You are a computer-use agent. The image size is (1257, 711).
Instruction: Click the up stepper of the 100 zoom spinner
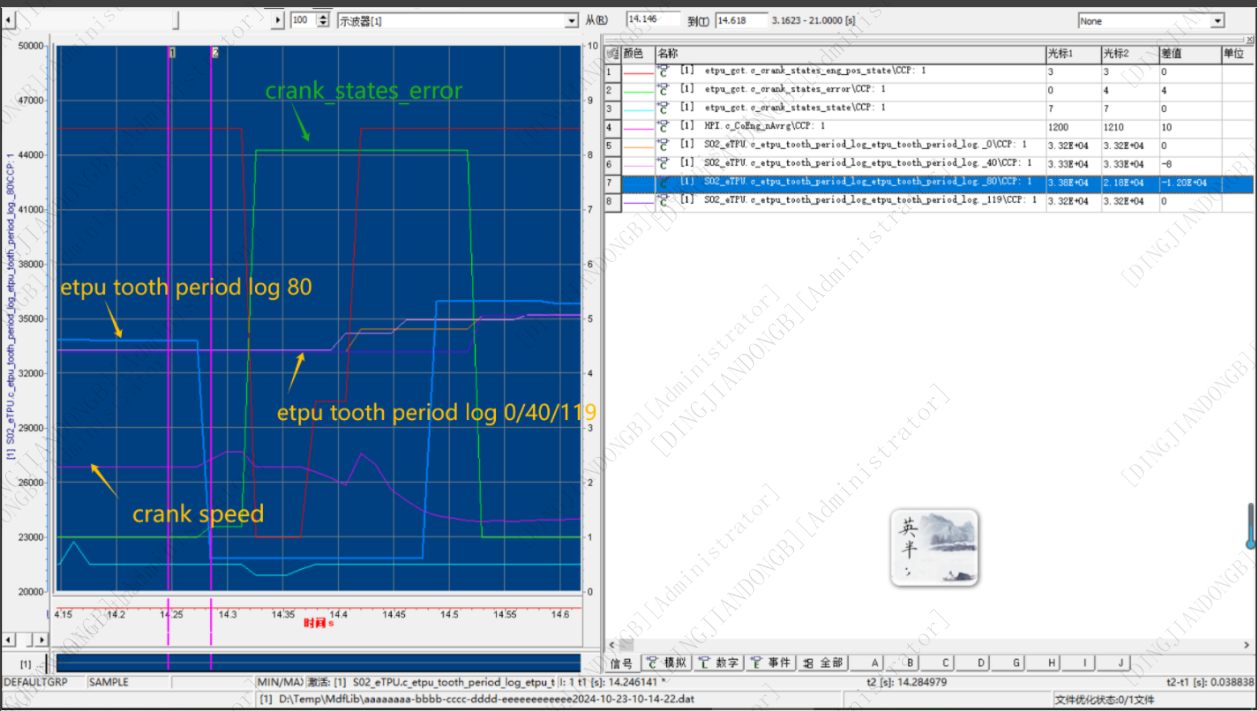[325, 14]
